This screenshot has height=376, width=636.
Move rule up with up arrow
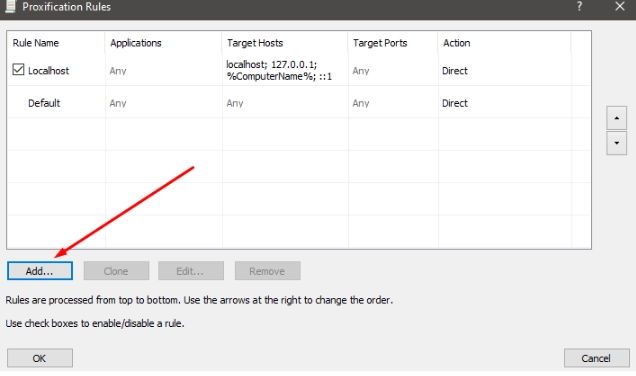point(617,118)
